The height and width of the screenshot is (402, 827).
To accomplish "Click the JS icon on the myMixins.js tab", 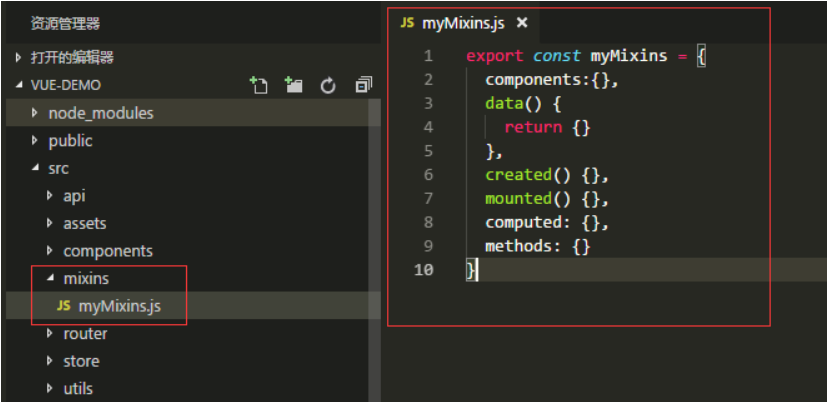I will (x=407, y=21).
